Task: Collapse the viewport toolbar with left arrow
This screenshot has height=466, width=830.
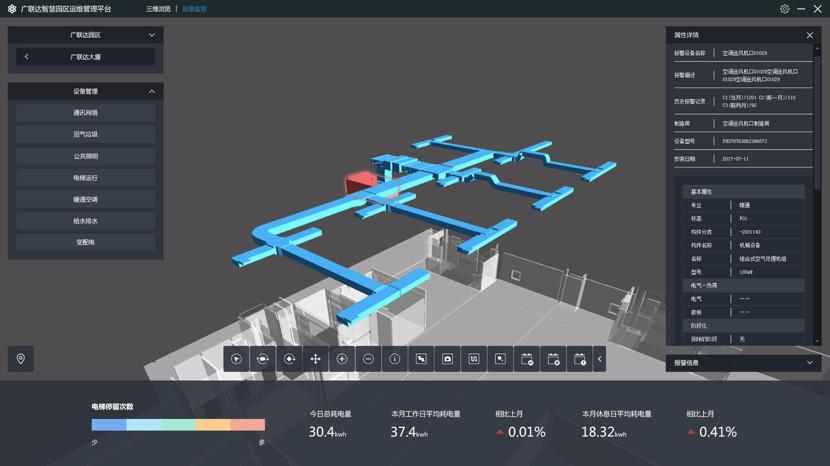Action: (x=600, y=359)
